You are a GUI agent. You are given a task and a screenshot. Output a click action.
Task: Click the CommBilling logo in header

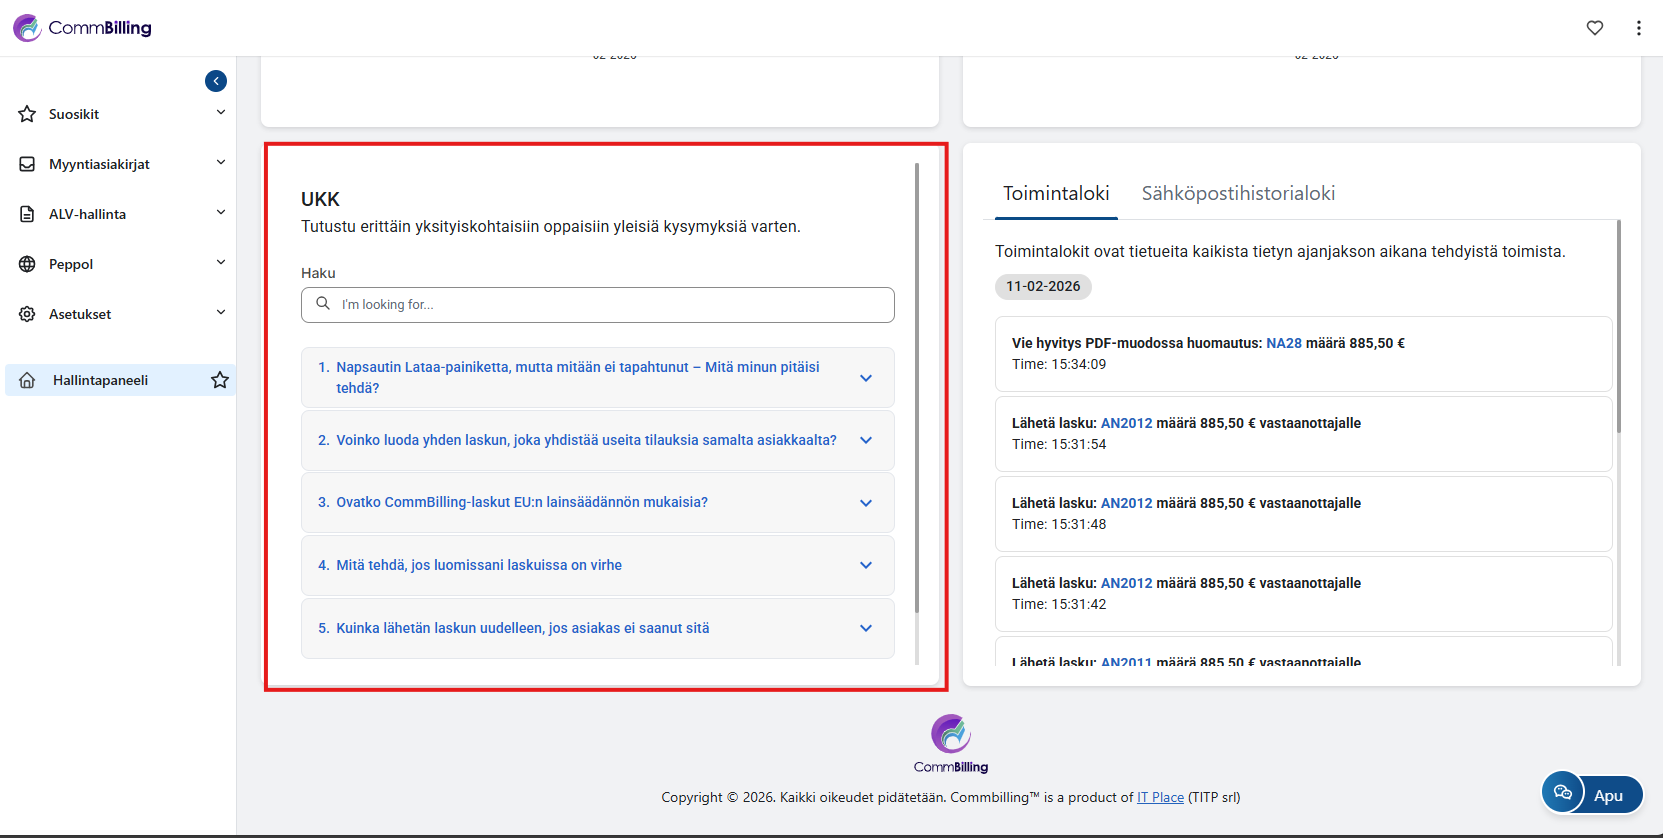click(83, 28)
